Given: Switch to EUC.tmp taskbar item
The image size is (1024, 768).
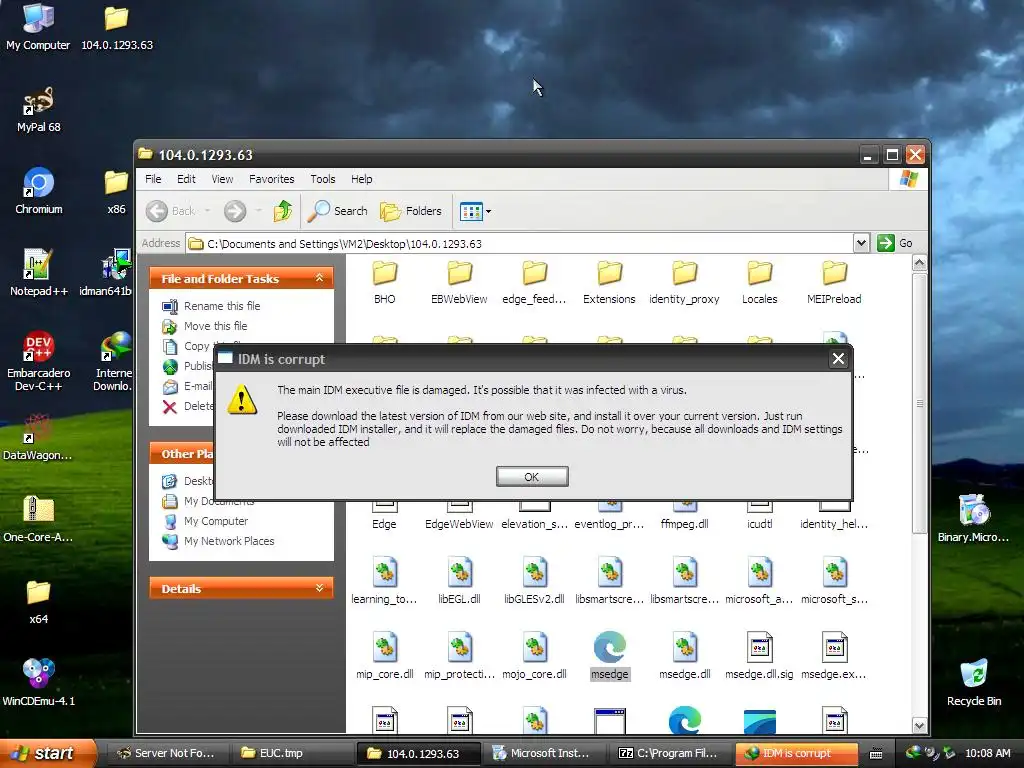Looking at the screenshot, I should point(292,753).
